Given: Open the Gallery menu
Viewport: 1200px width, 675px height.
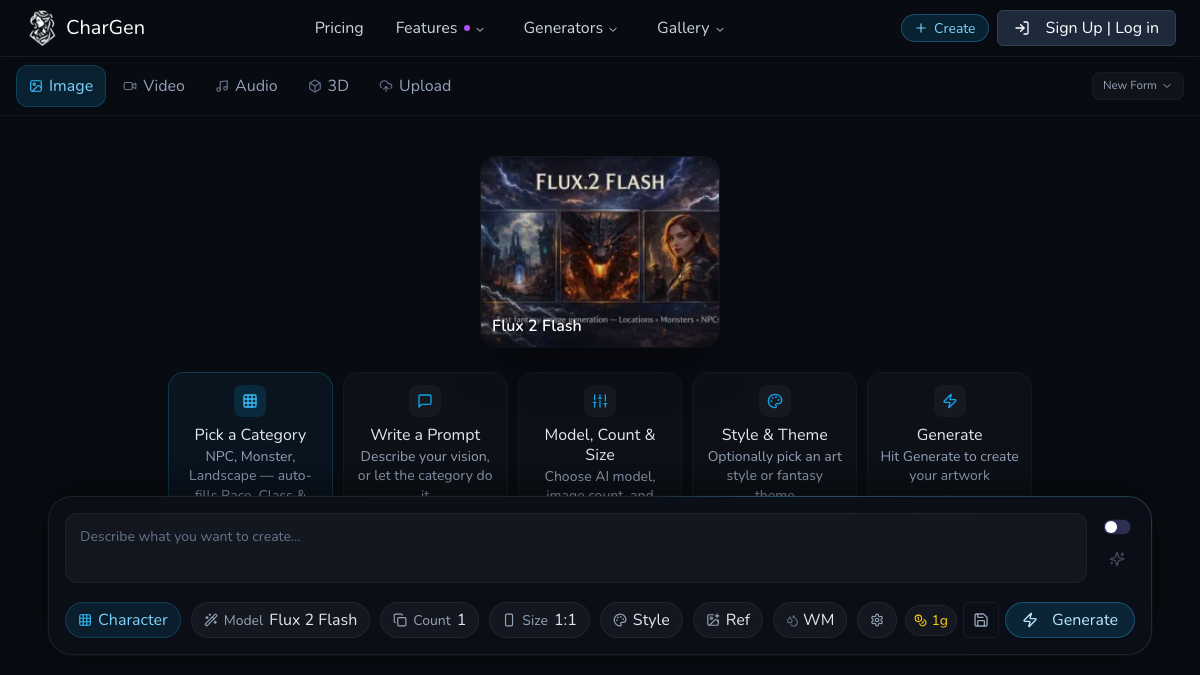Looking at the screenshot, I should [x=690, y=28].
